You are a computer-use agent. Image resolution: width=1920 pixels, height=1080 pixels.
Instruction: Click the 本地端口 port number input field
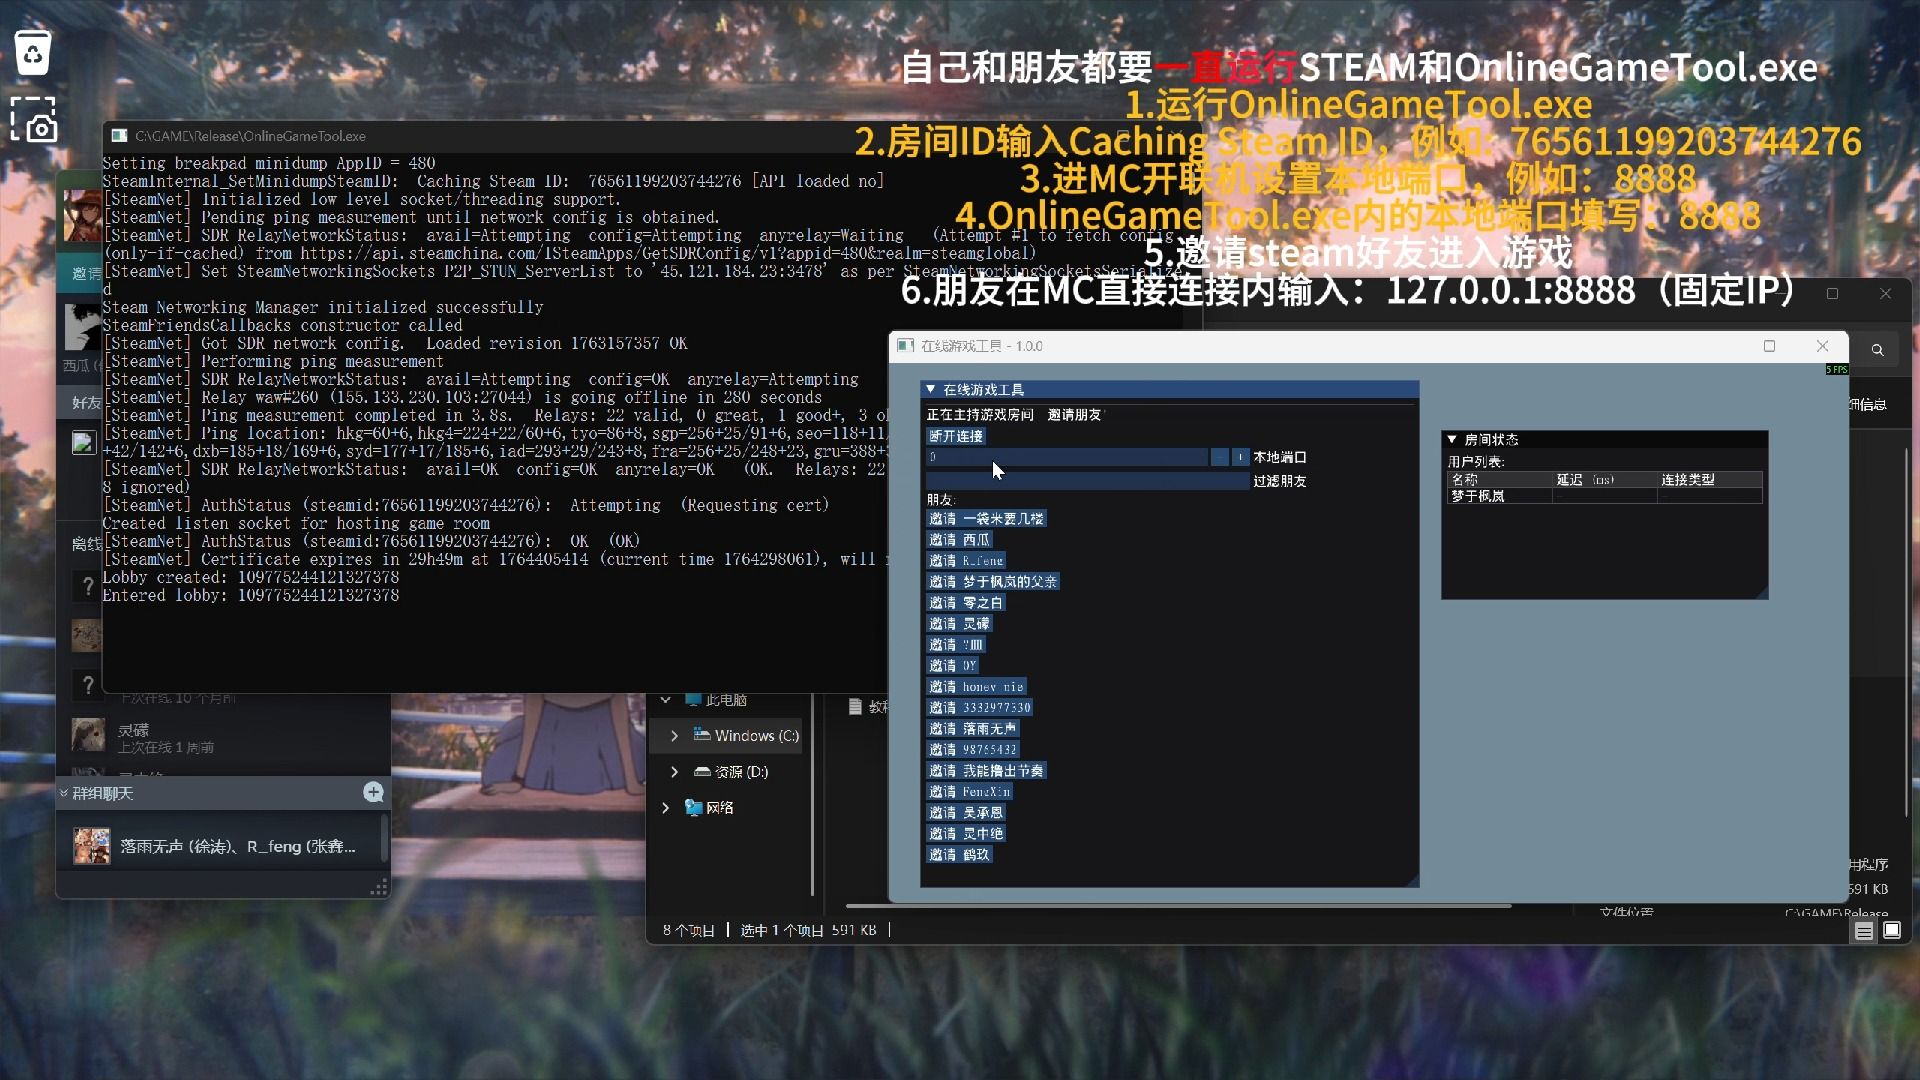1066,457
